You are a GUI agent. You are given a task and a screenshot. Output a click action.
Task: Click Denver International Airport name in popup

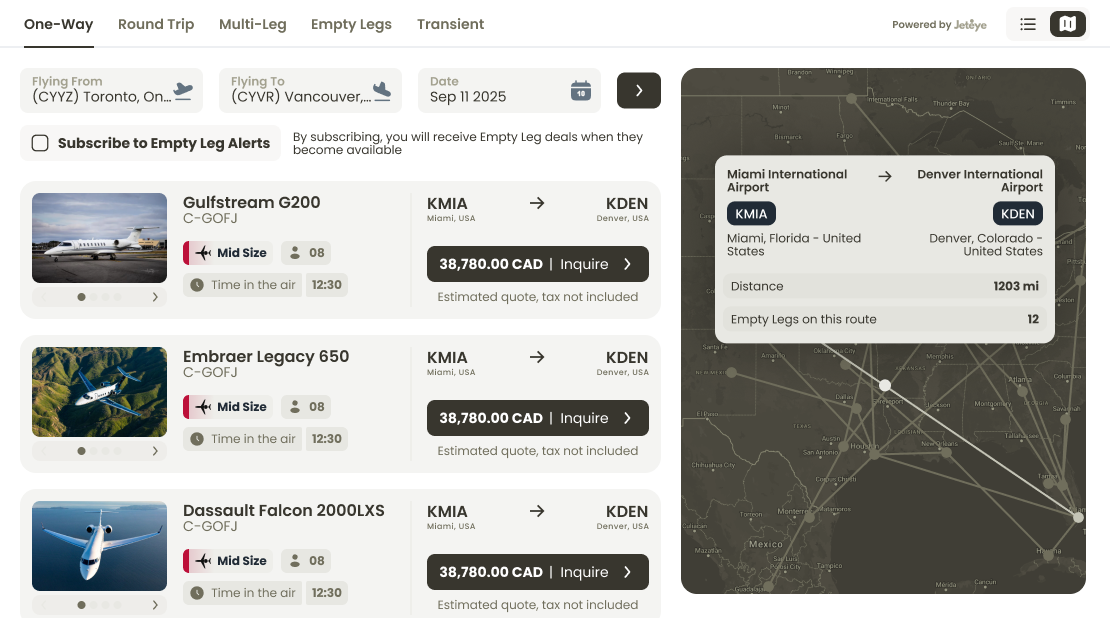(980, 181)
